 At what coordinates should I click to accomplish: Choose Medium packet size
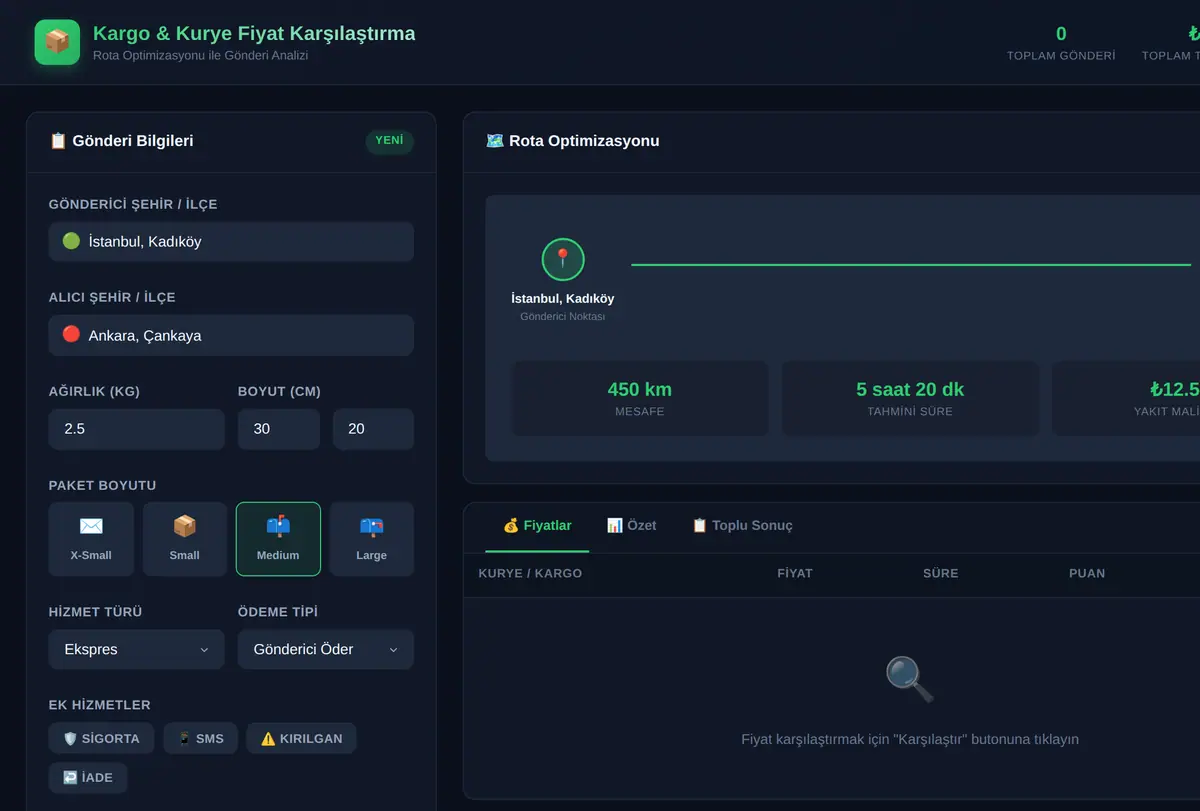pyautogui.click(x=278, y=539)
